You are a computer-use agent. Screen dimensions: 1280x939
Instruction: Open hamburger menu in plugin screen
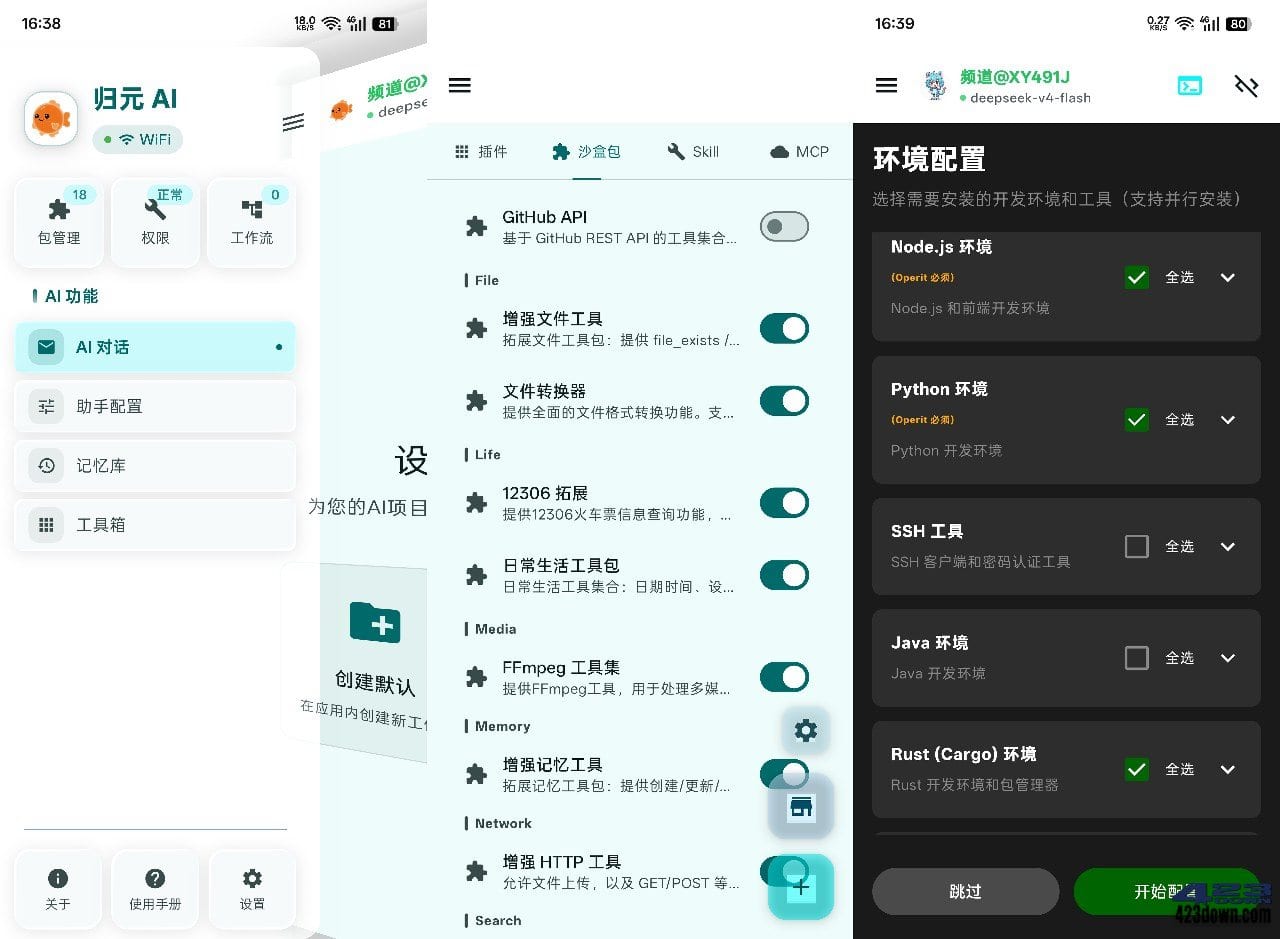point(460,85)
